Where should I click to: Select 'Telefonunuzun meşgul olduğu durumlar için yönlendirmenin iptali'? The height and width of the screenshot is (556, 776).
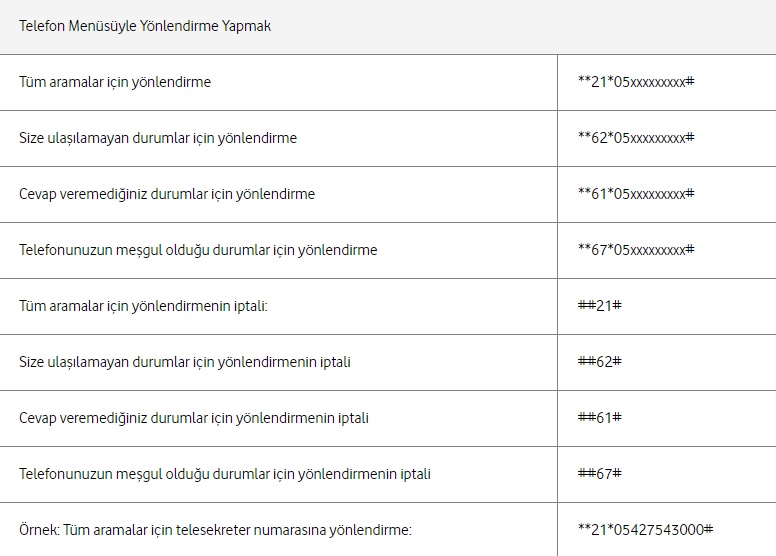tap(225, 474)
